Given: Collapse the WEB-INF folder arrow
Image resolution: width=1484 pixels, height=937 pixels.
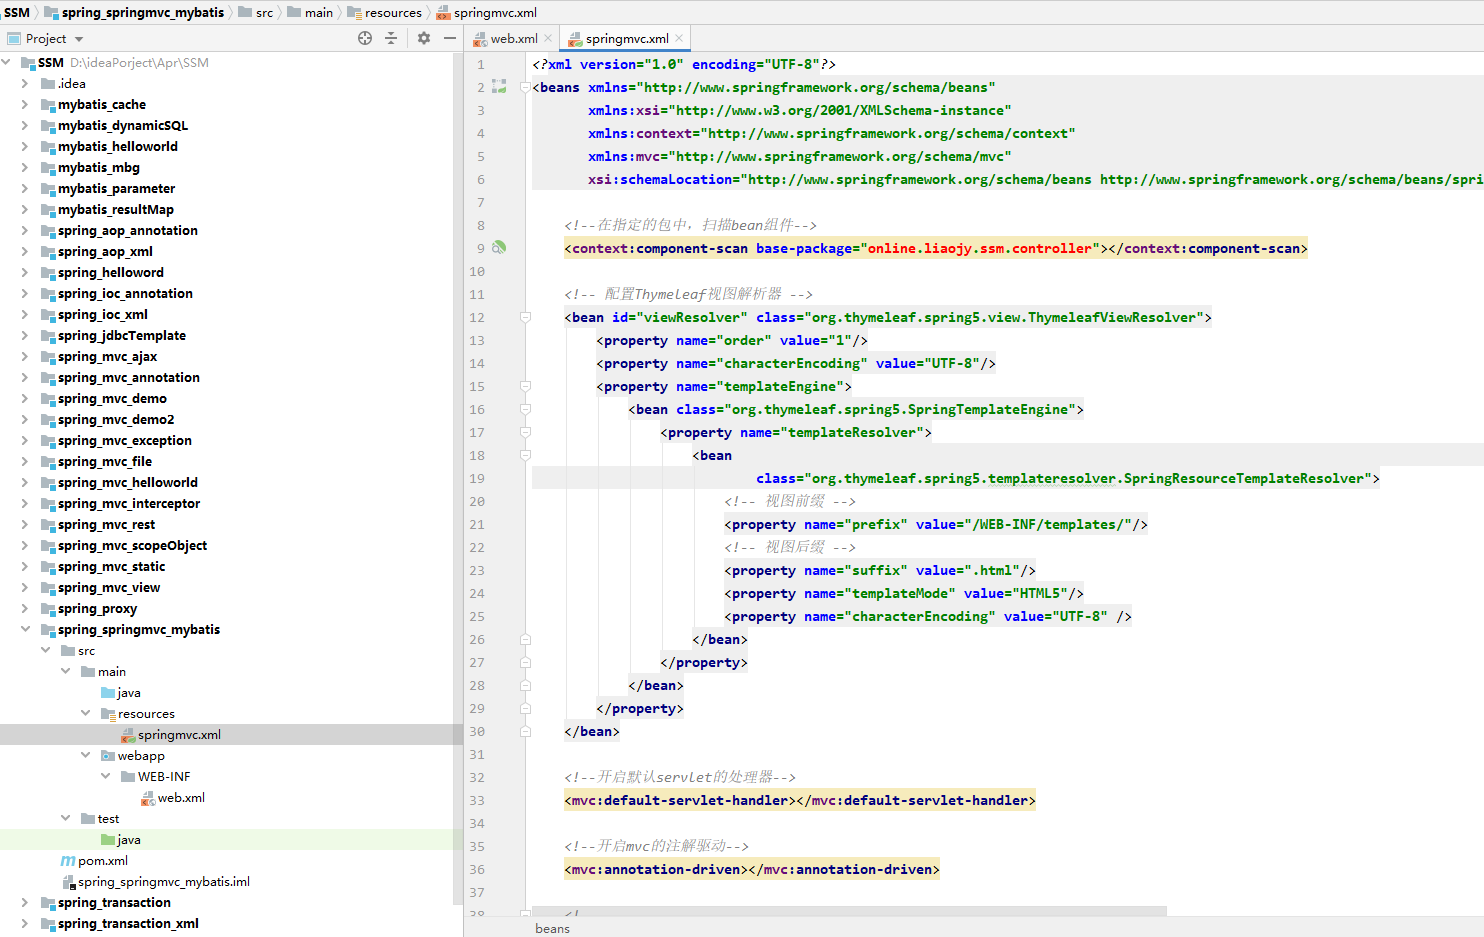Looking at the screenshot, I should (105, 776).
